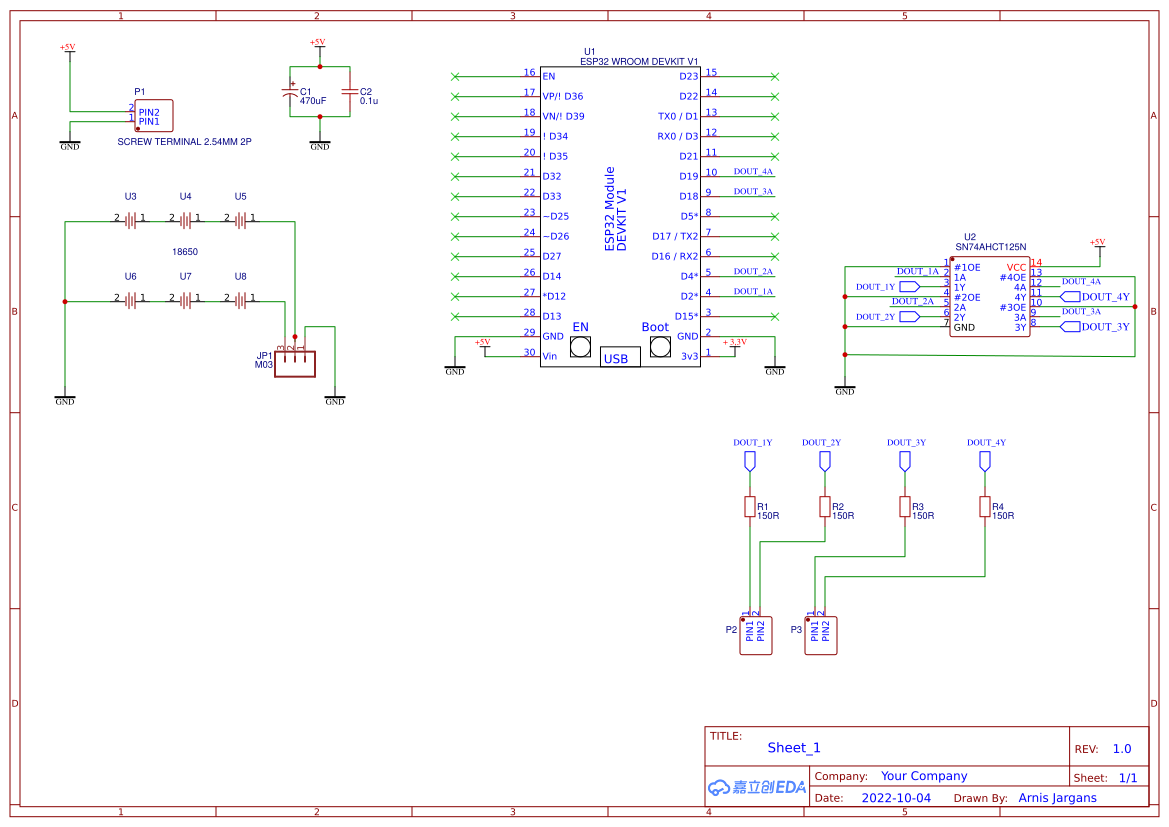
Task: Click the DOUT_4Y net flag near U2
Action: click(x=1093, y=296)
